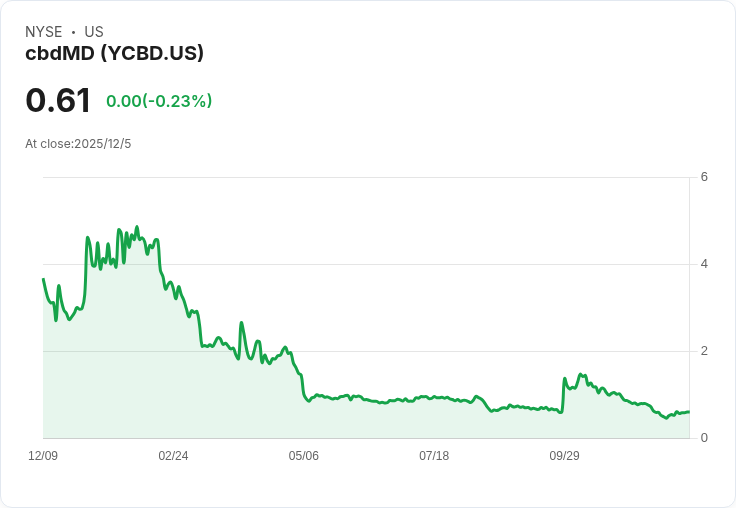Click the sharp drop near 05/06 on the line
This screenshot has height=508, width=736.
(302, 385)
